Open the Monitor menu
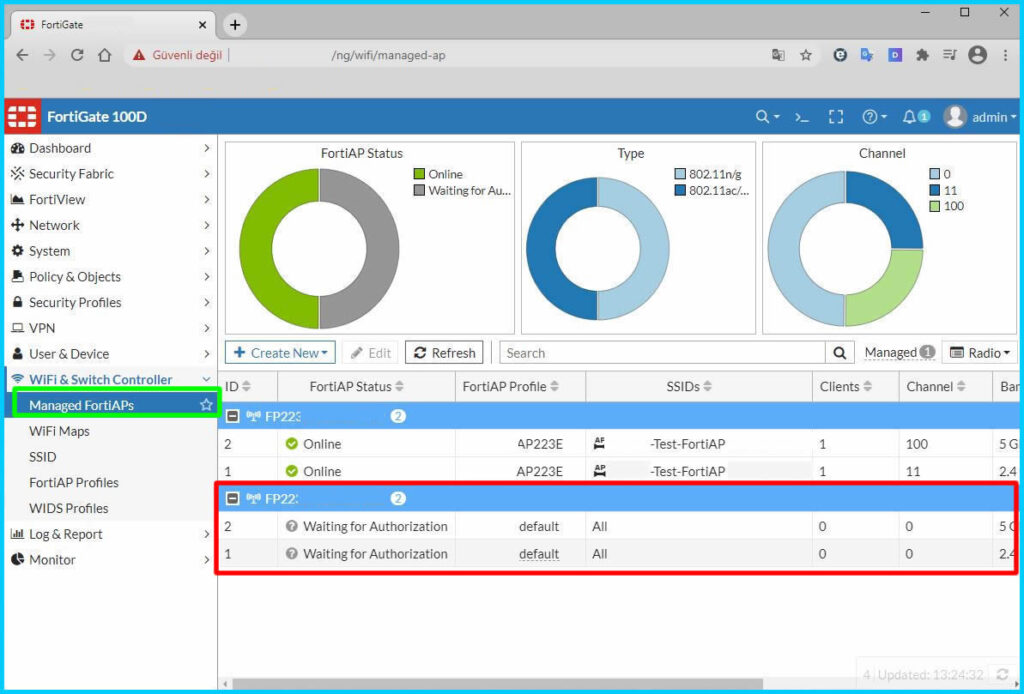This screenshot has height=694, width=1024. 111,560
